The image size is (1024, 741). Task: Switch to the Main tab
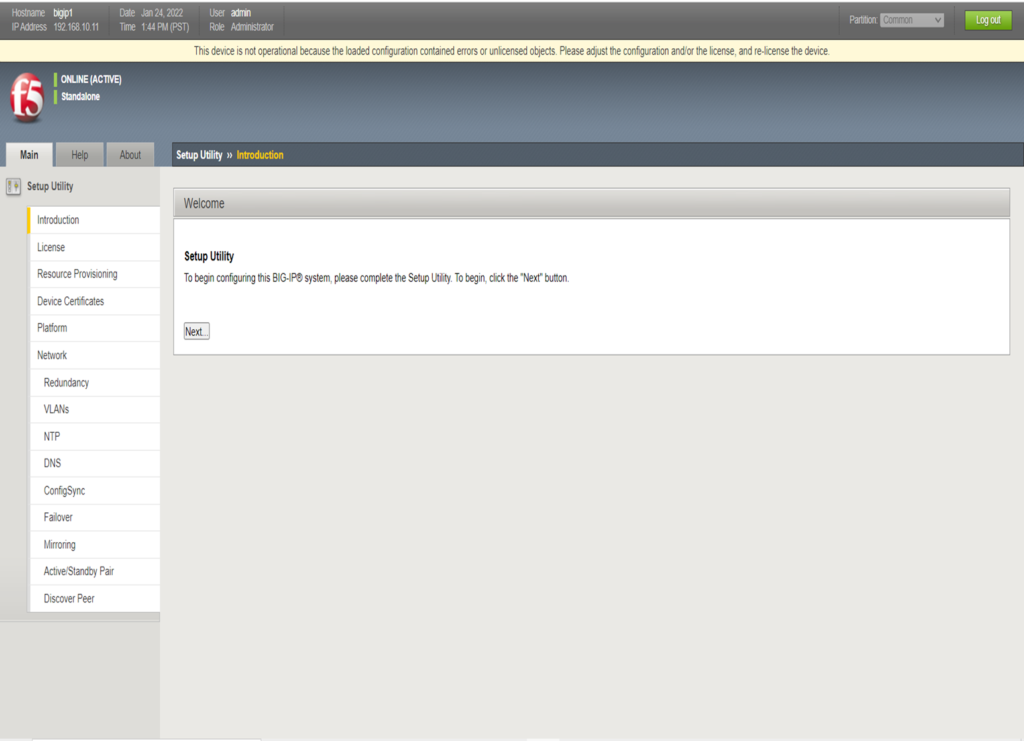pos(29,155)
